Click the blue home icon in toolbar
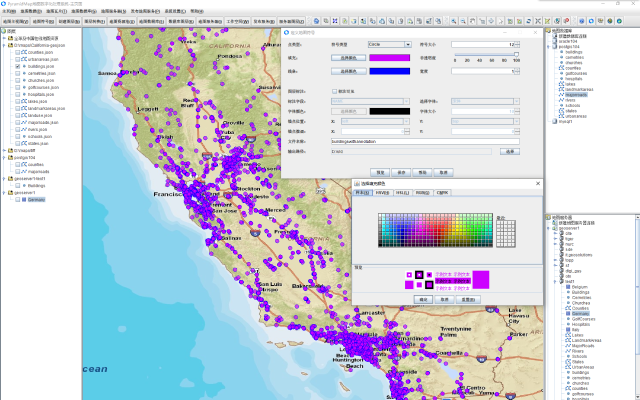640x400 pixels. pos(316,21)
